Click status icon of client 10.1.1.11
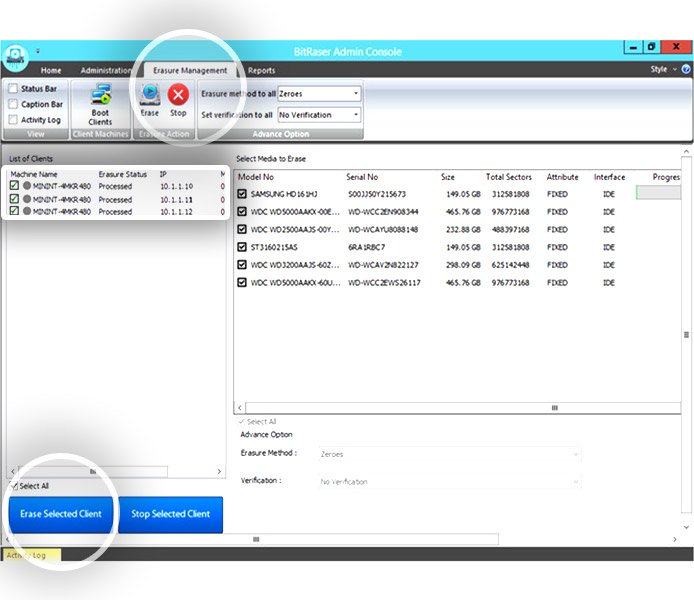The height and width of the screenshot is (600, 694). [27, 199]
